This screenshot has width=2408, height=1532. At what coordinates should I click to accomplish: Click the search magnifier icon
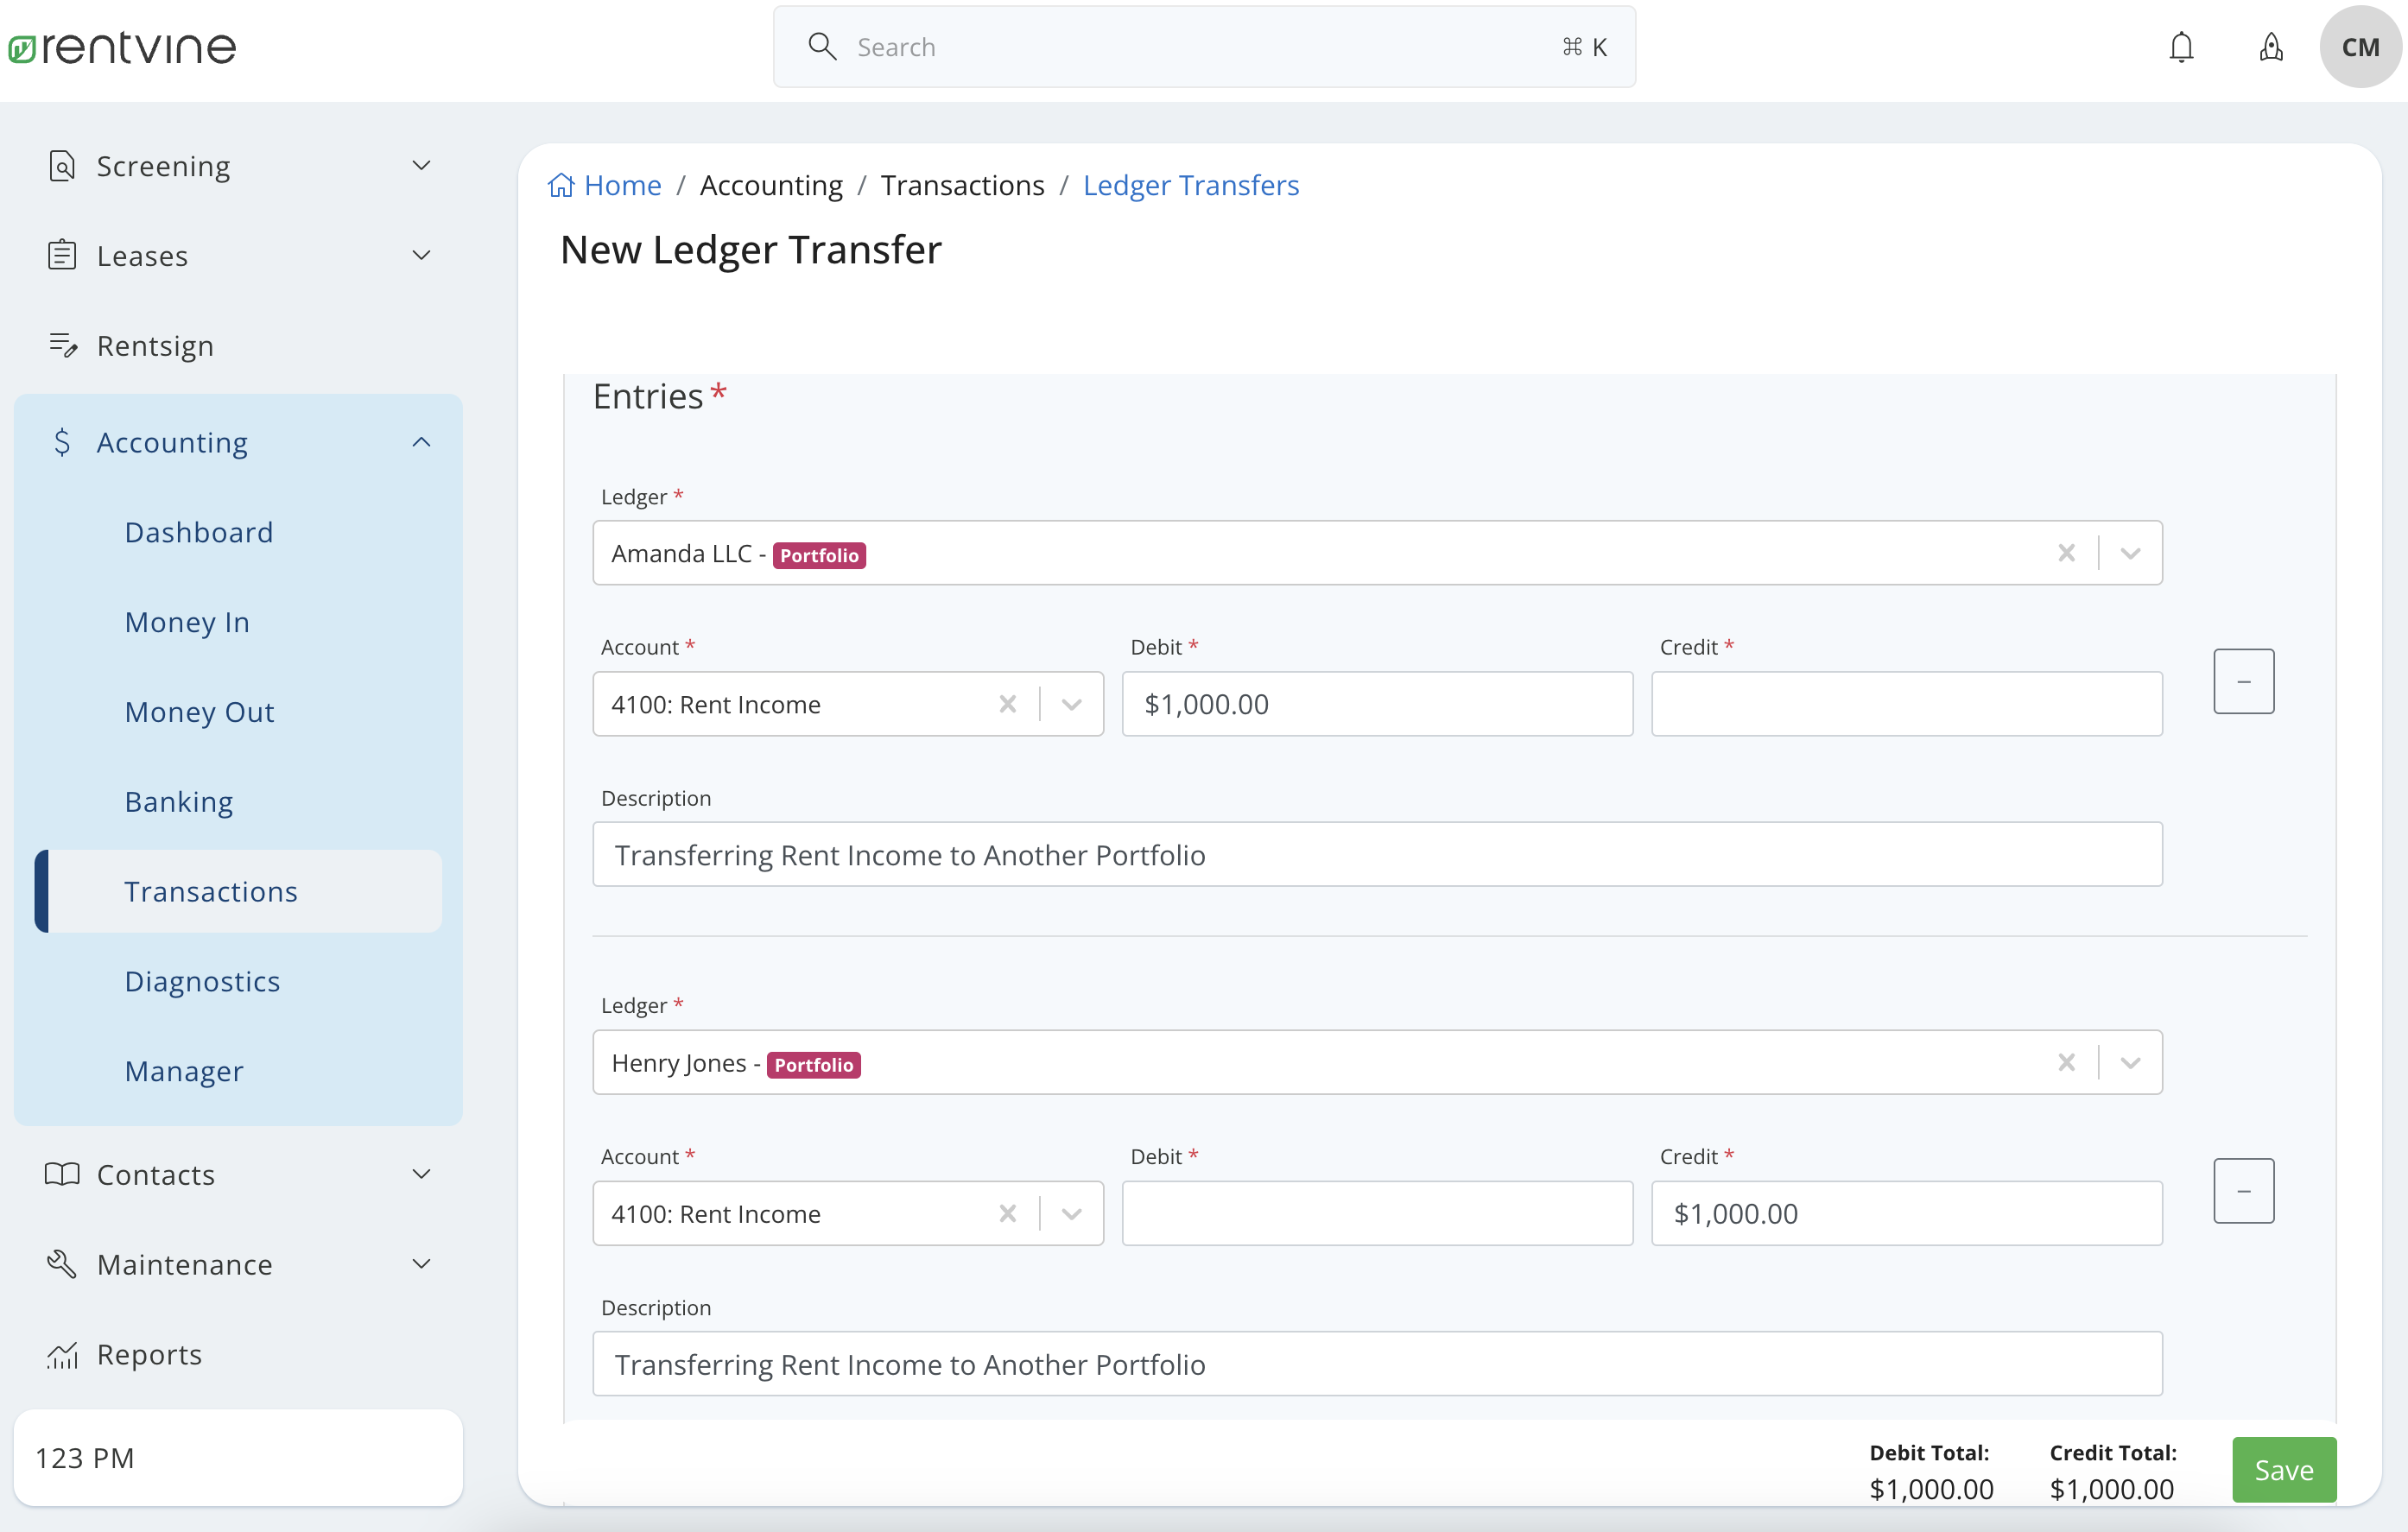(822, 46)
